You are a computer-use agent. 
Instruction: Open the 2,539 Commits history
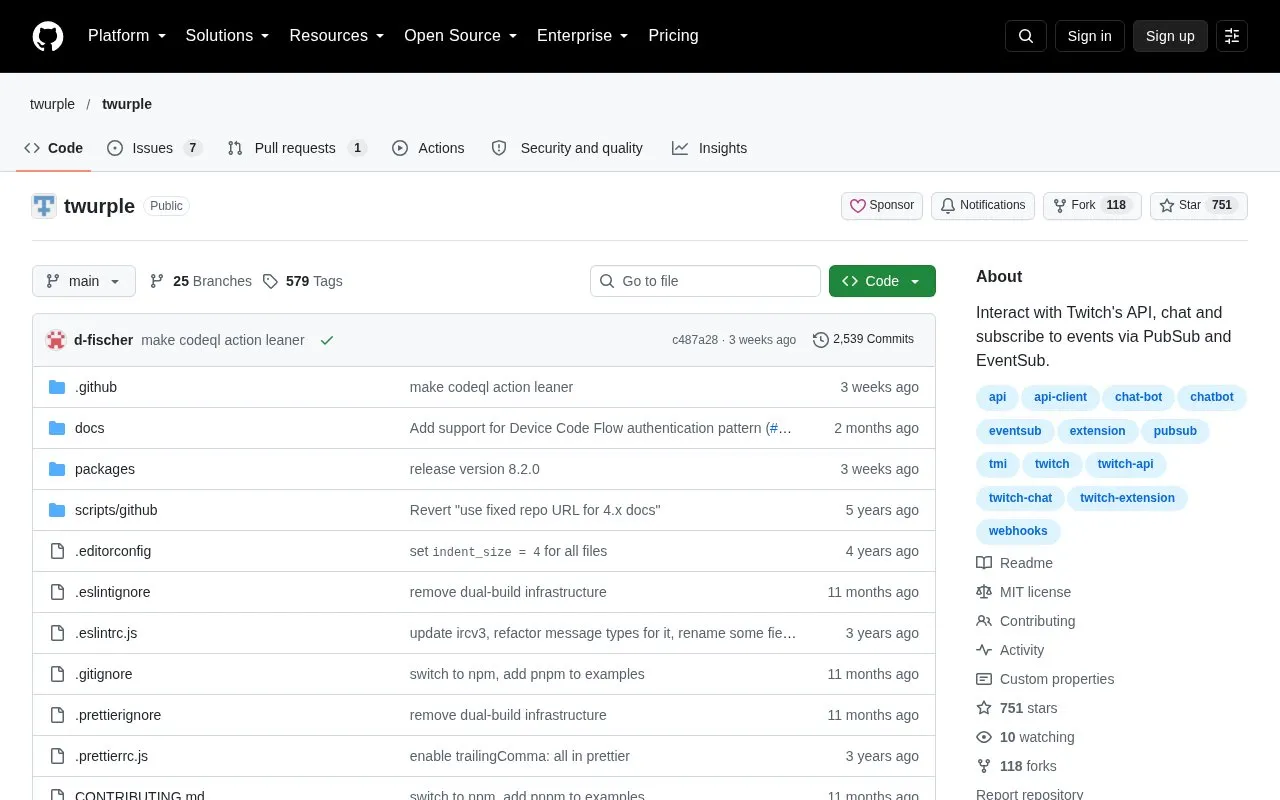pyautogui.click(x=863, y=340)
